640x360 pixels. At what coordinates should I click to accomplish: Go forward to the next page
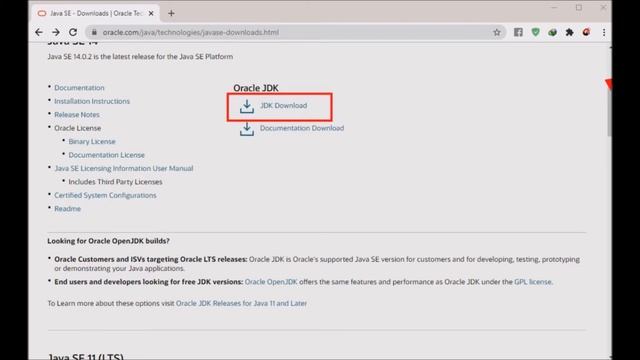[56, 32]
